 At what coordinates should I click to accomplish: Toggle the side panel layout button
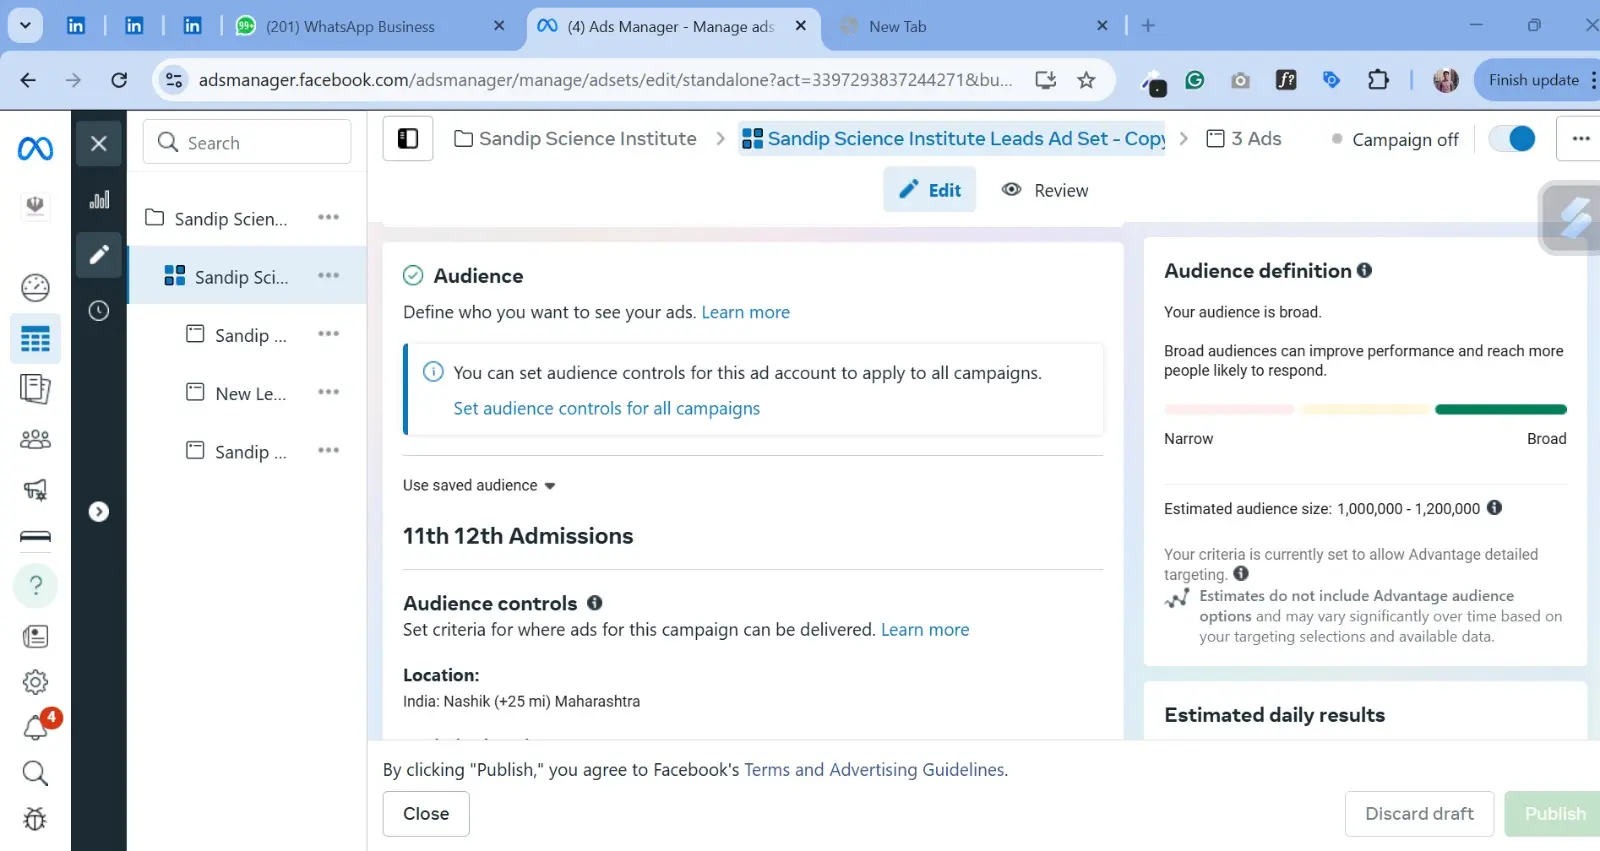[x=408, y=139]
